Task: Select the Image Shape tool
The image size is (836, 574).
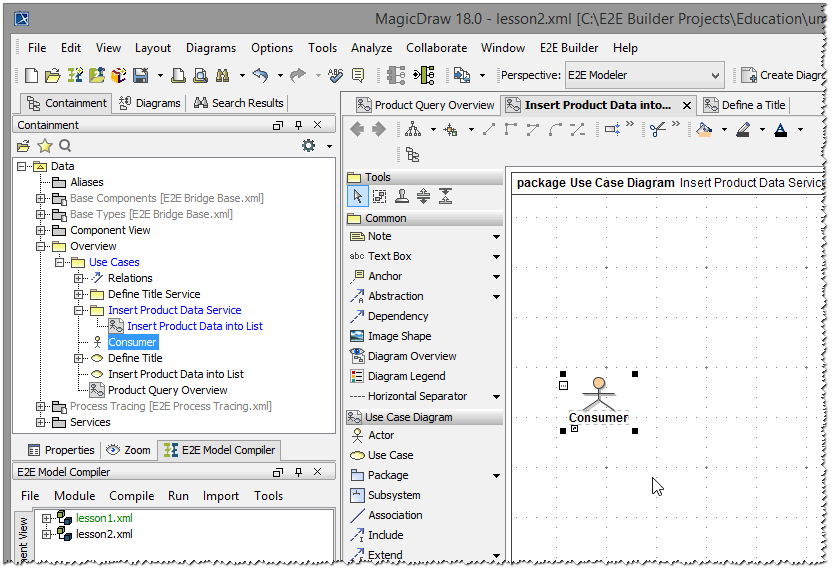Action: 399,336
